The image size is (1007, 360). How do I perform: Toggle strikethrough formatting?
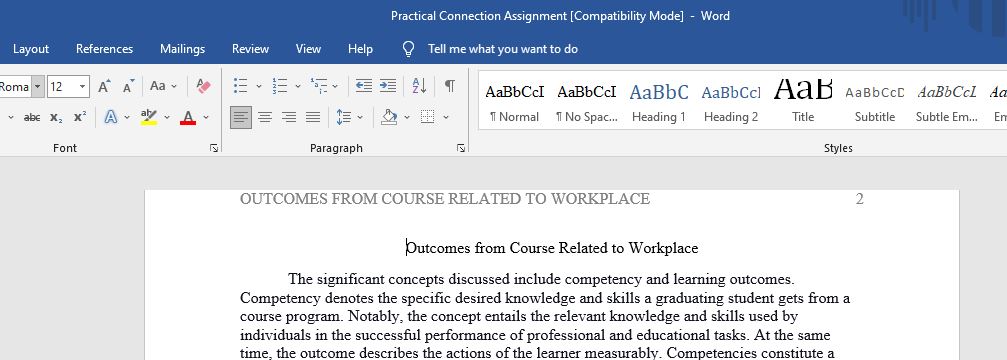pyautogui.click(x=31, y=117)
